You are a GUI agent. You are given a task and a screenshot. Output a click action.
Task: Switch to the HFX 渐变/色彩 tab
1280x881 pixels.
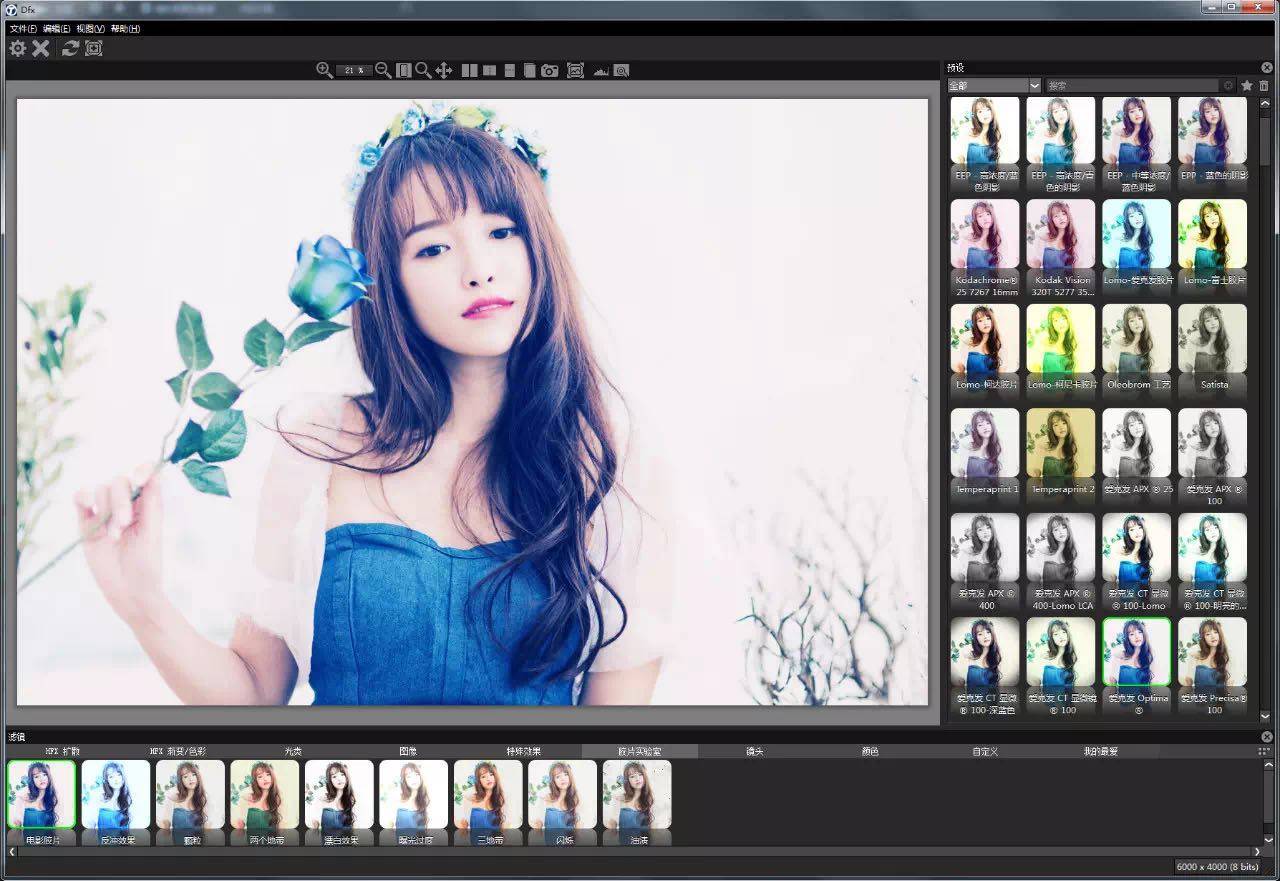pos(177,751)
